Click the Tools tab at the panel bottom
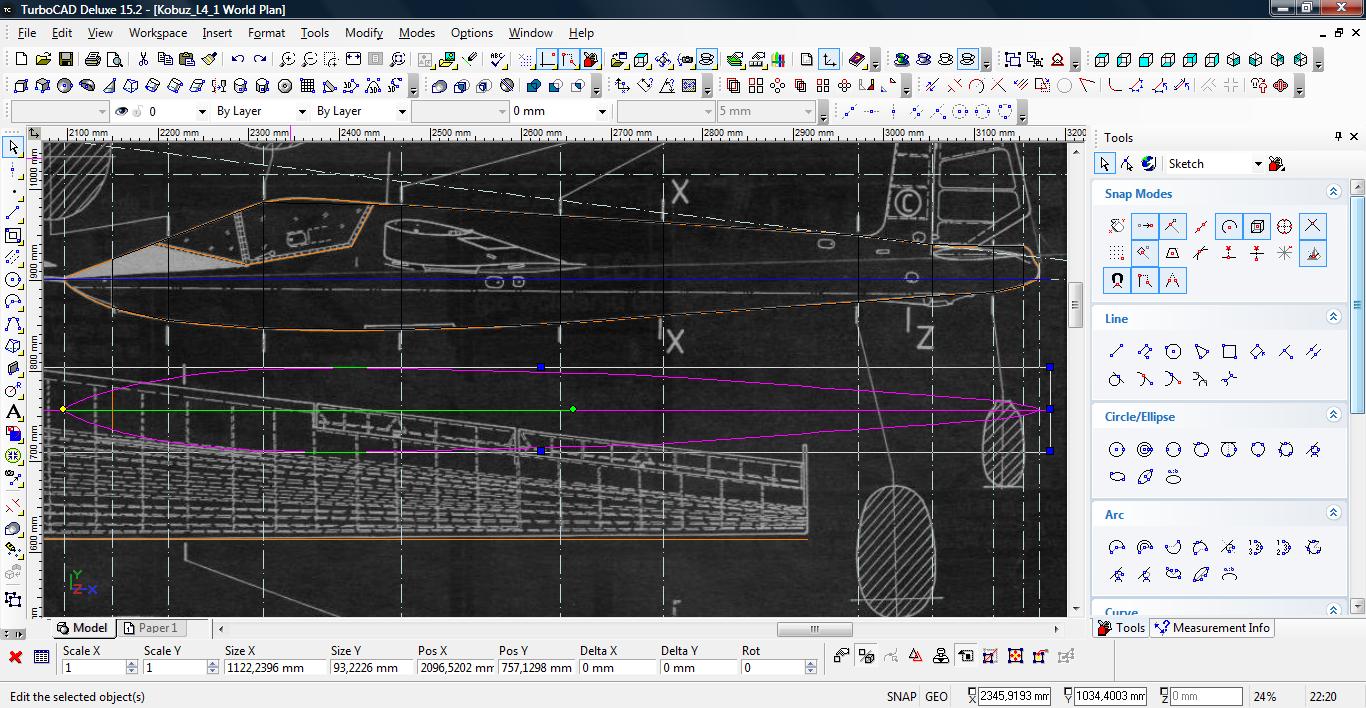The image size is (1366, 708). click(x=1121, y=628)
